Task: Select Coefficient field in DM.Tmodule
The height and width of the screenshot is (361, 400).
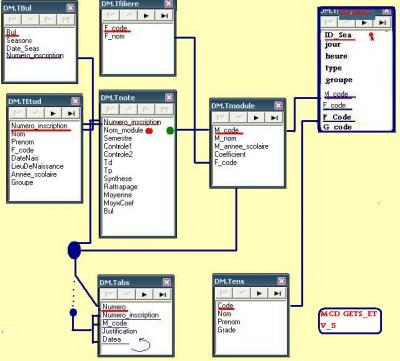Action: point(230,154)
